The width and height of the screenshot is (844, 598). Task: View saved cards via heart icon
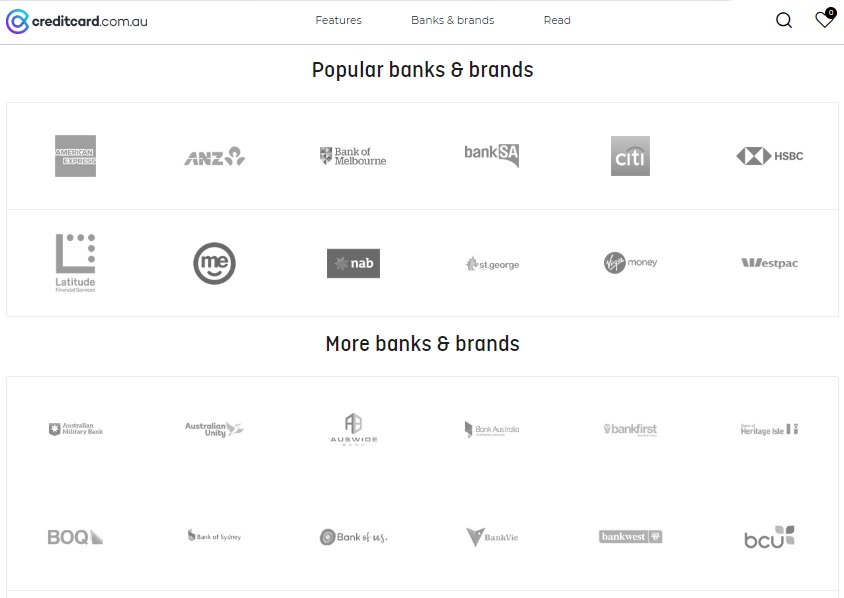pos(825,19)
